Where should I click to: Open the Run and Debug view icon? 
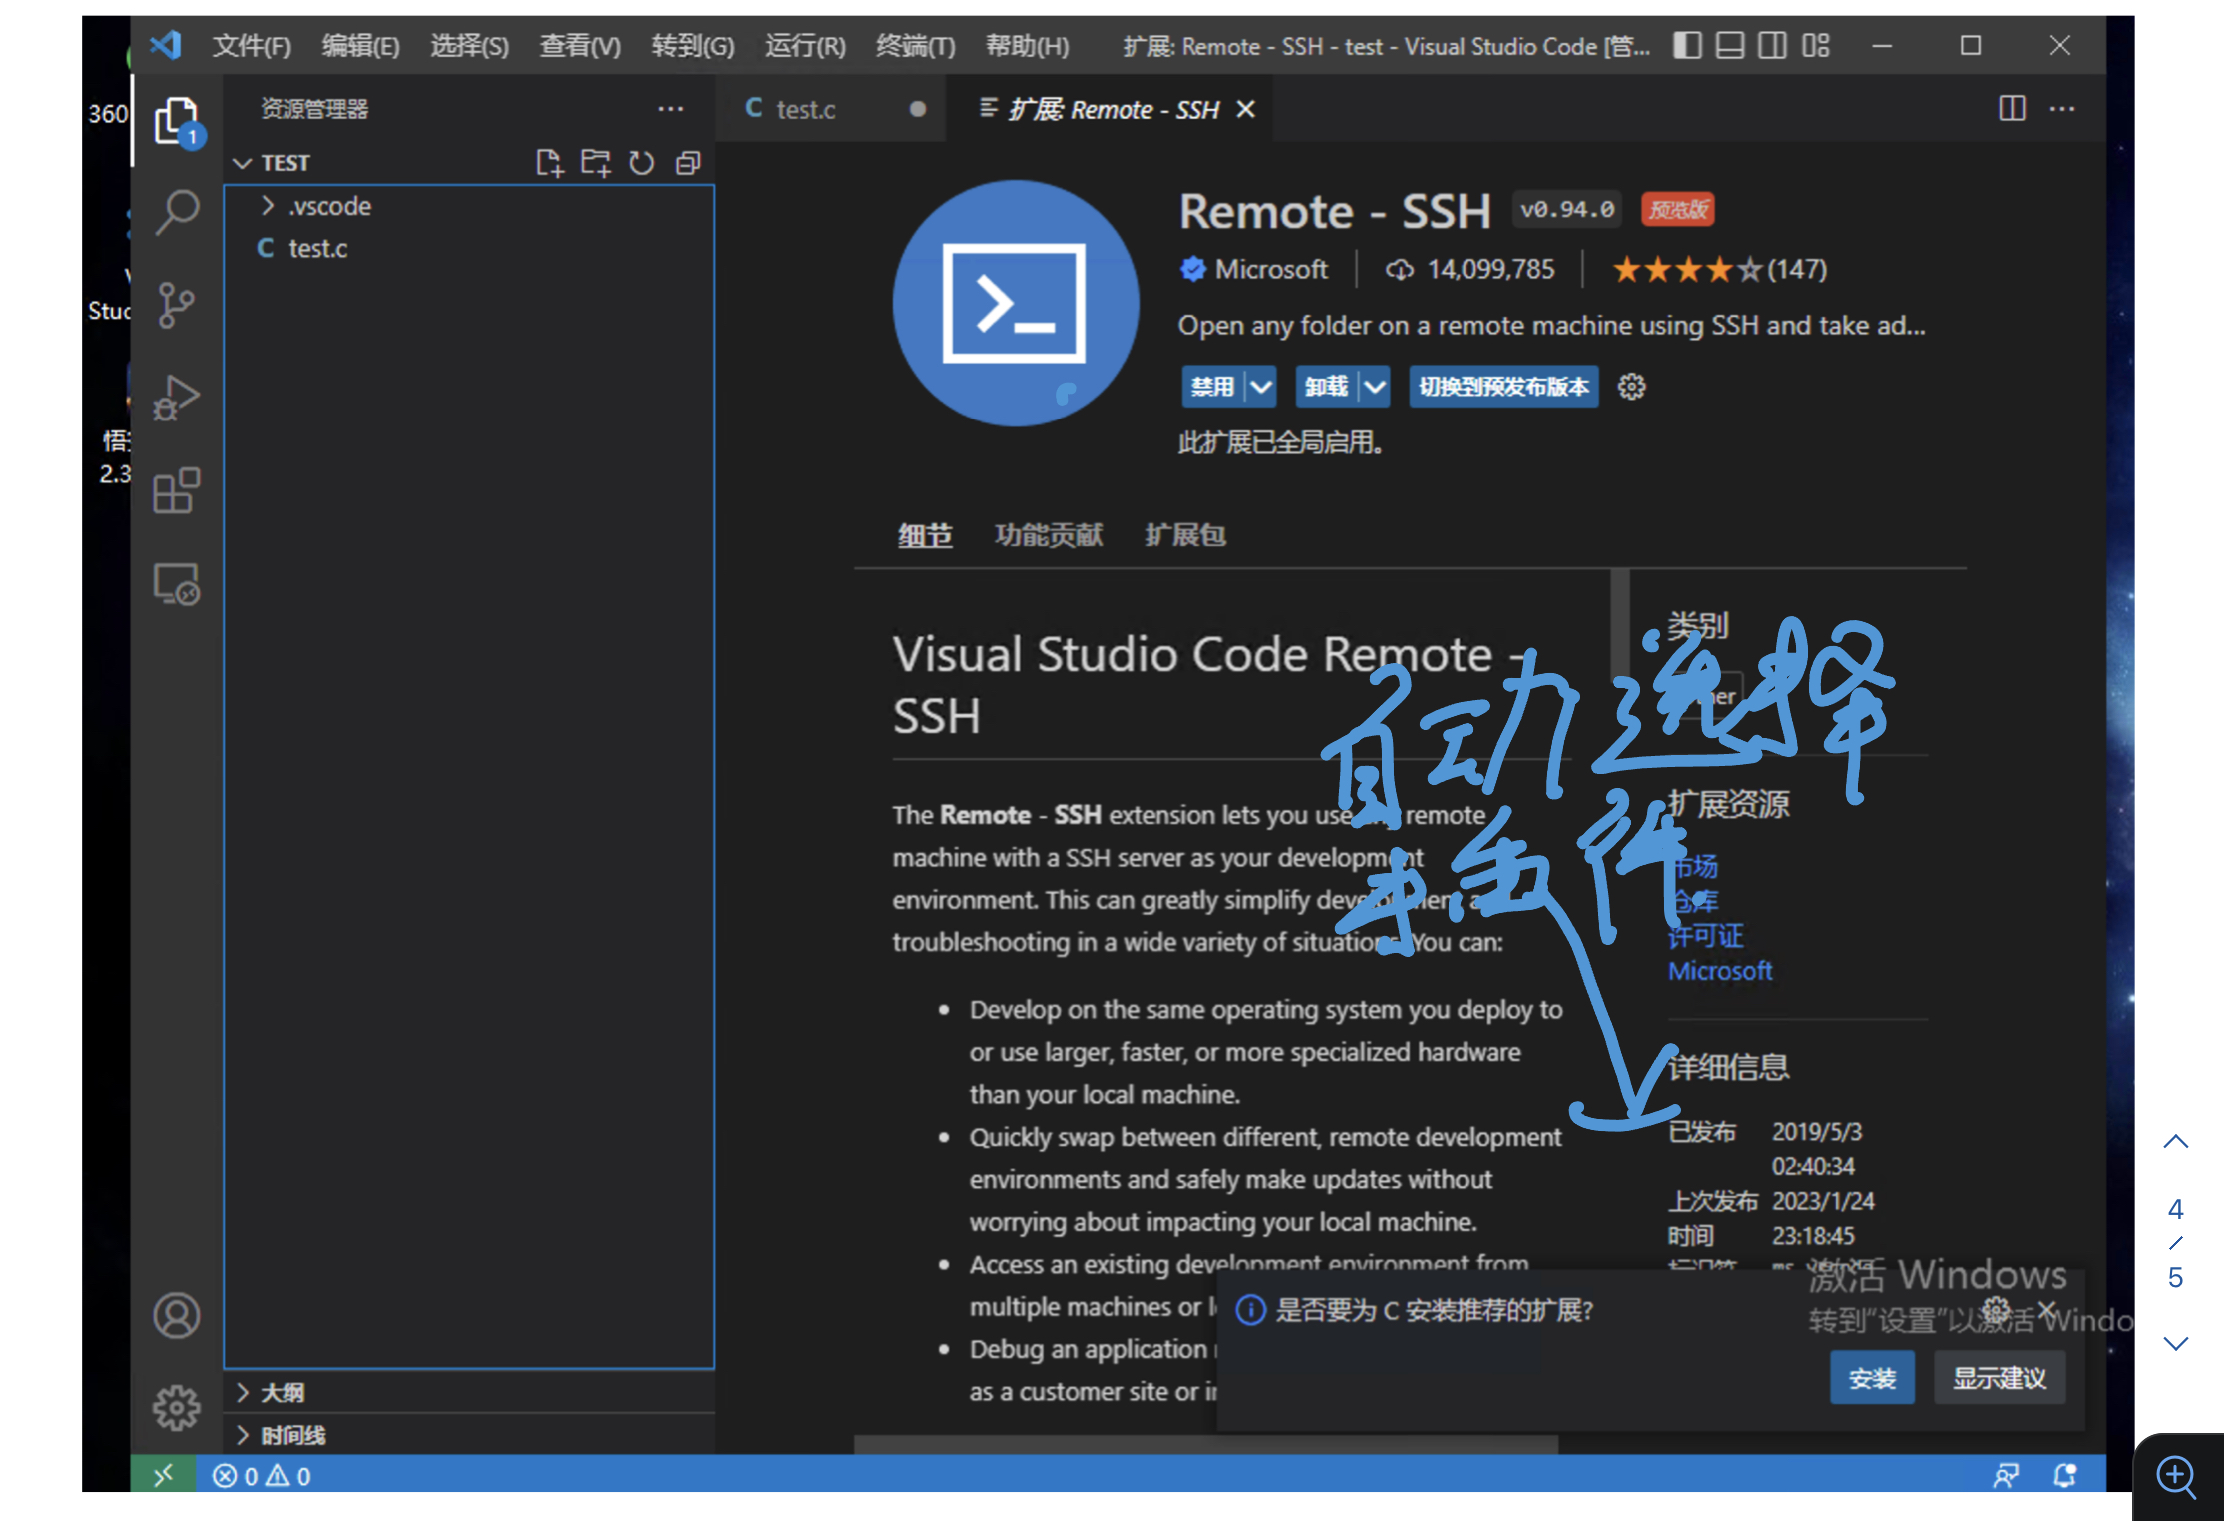pyautogui.click(x=177, y=397)
